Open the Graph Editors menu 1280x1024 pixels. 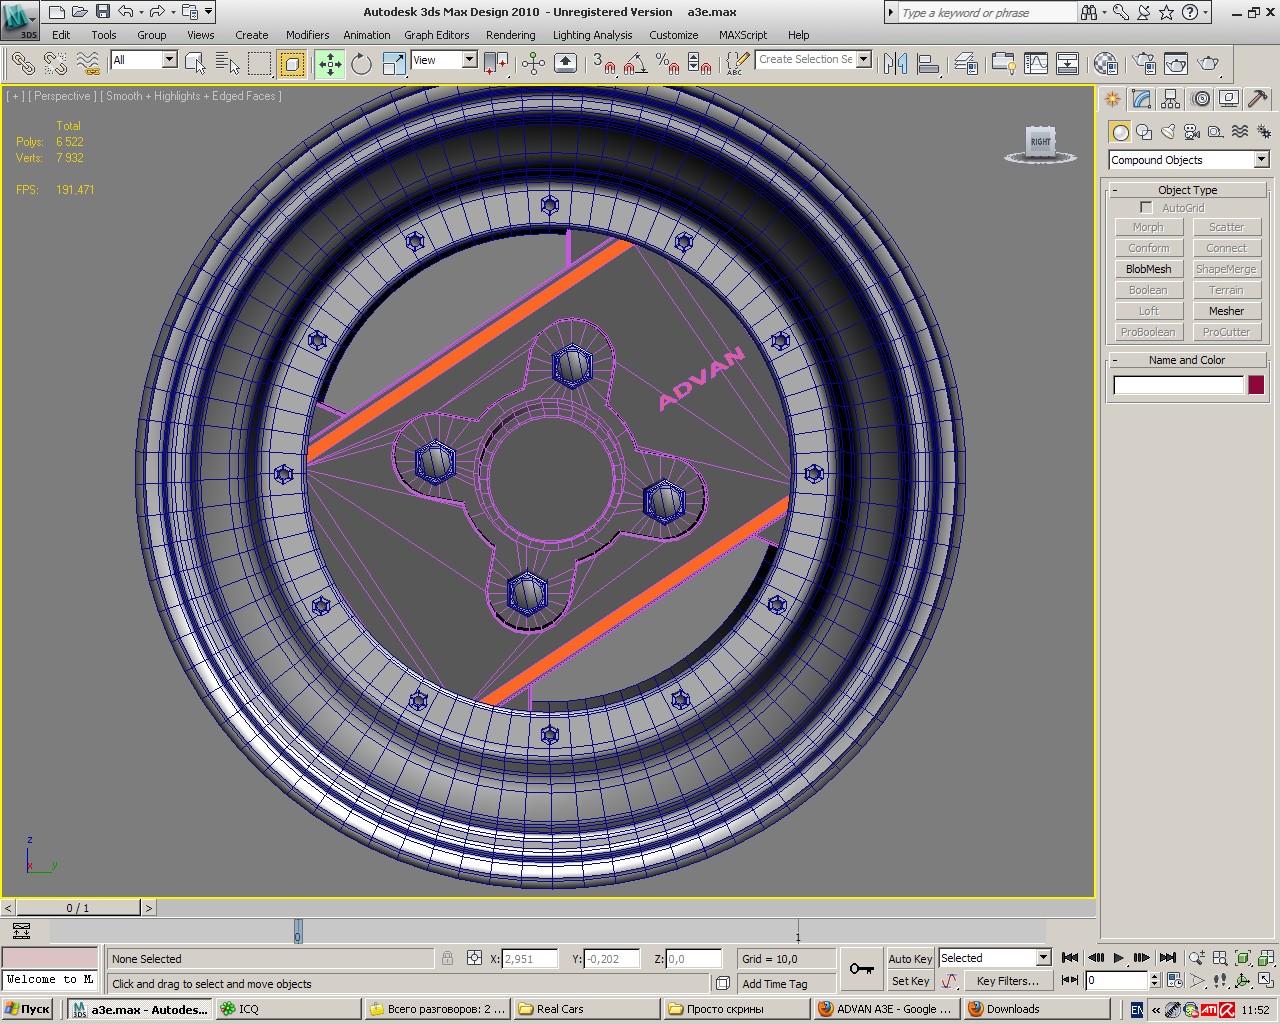coord(436,35)
